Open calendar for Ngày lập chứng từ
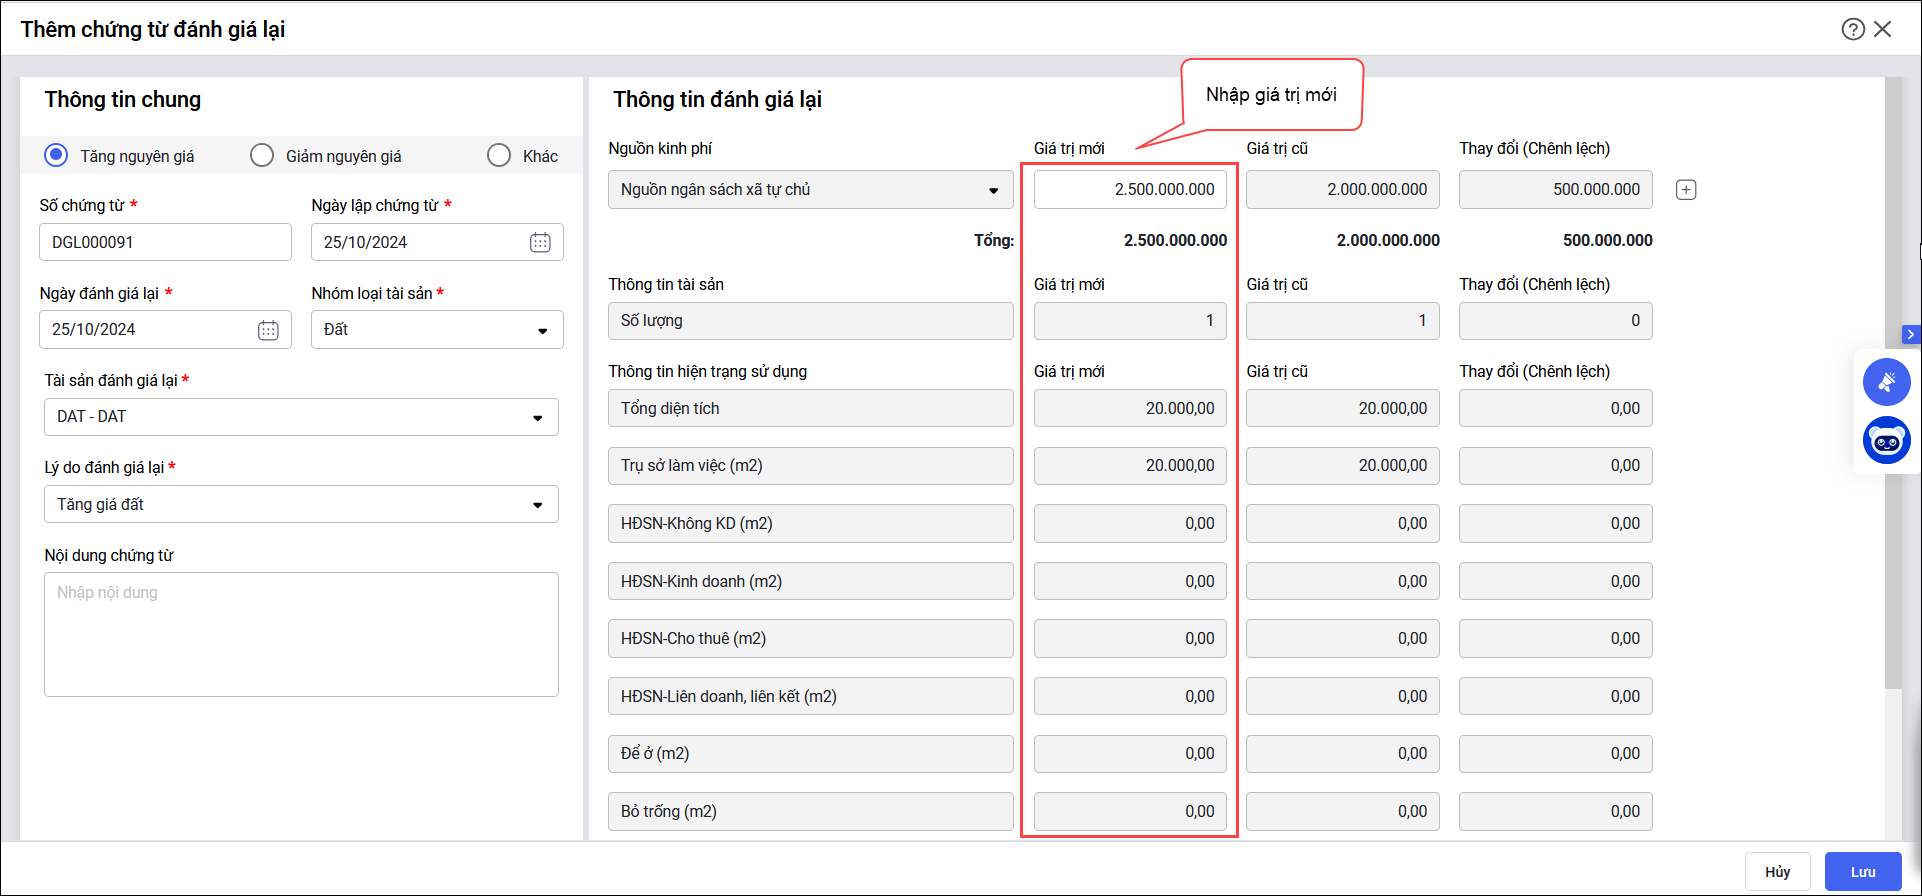Image resolution: width=1922 pixels, height=896 pixels. [x=540, y=242]
